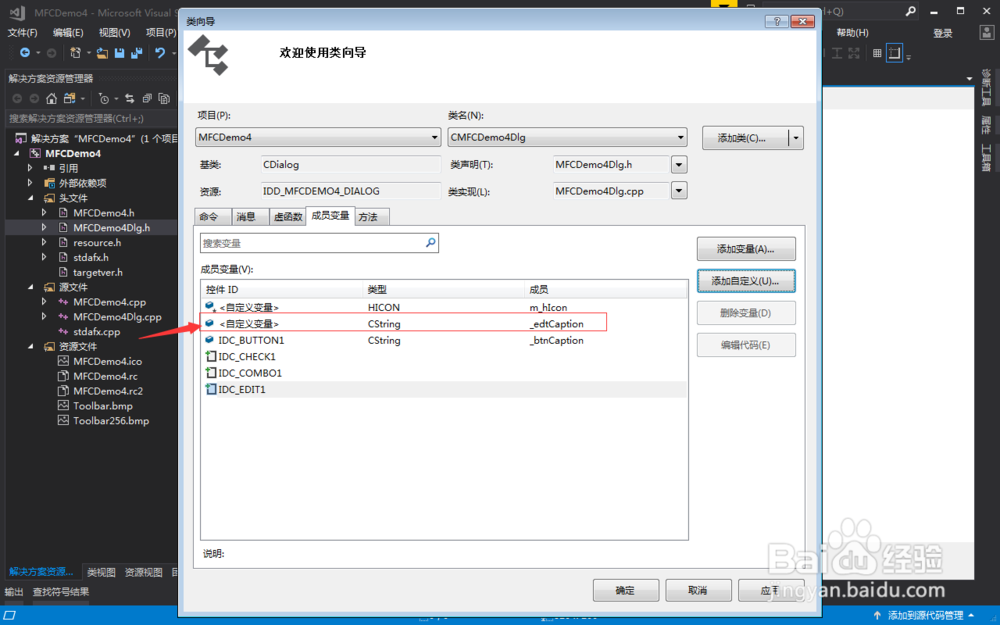Screen dimensions: 1000x625
Task: Click the help question-mark button in wizard title
Action: tap(777, 21)
